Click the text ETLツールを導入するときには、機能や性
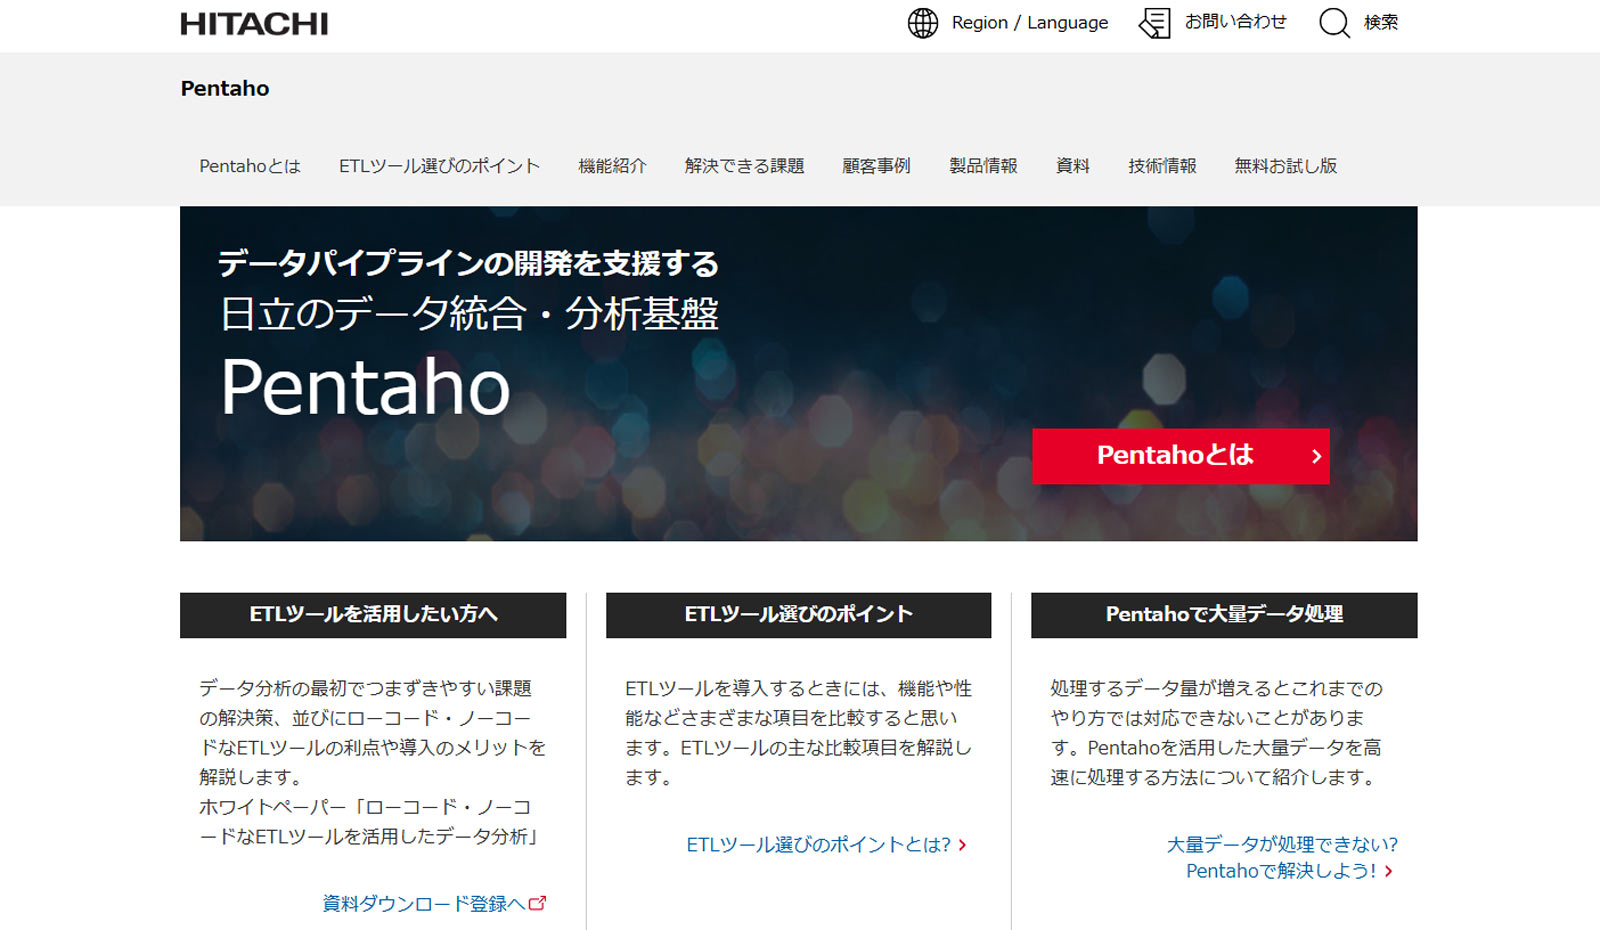The width and height of the screenshot is (1600, 930). 798,688
